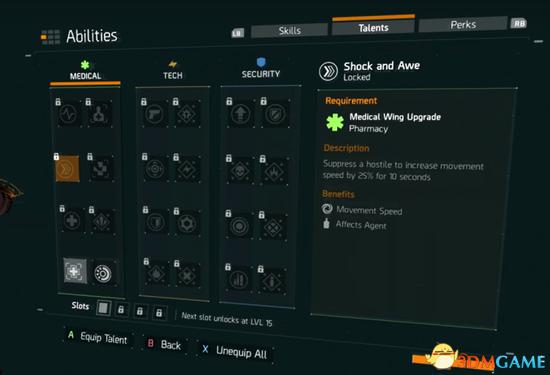
Task: Select the locked crosshair target talent icon
Action: [x=155, y=169]
